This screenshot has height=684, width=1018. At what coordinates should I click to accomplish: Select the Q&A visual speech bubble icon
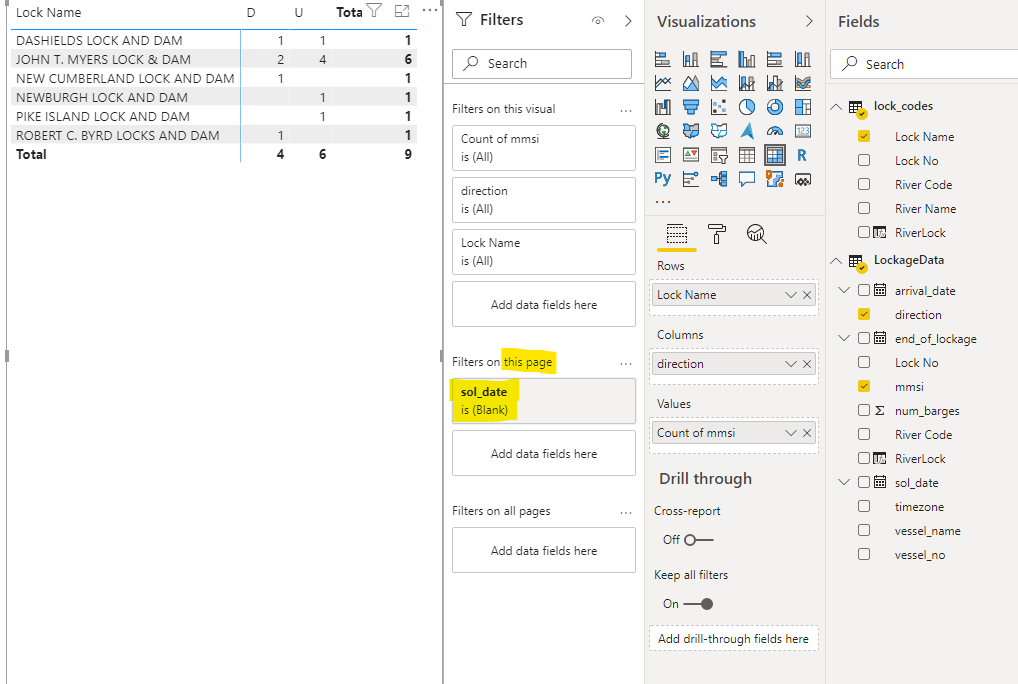tap(747, 178)
